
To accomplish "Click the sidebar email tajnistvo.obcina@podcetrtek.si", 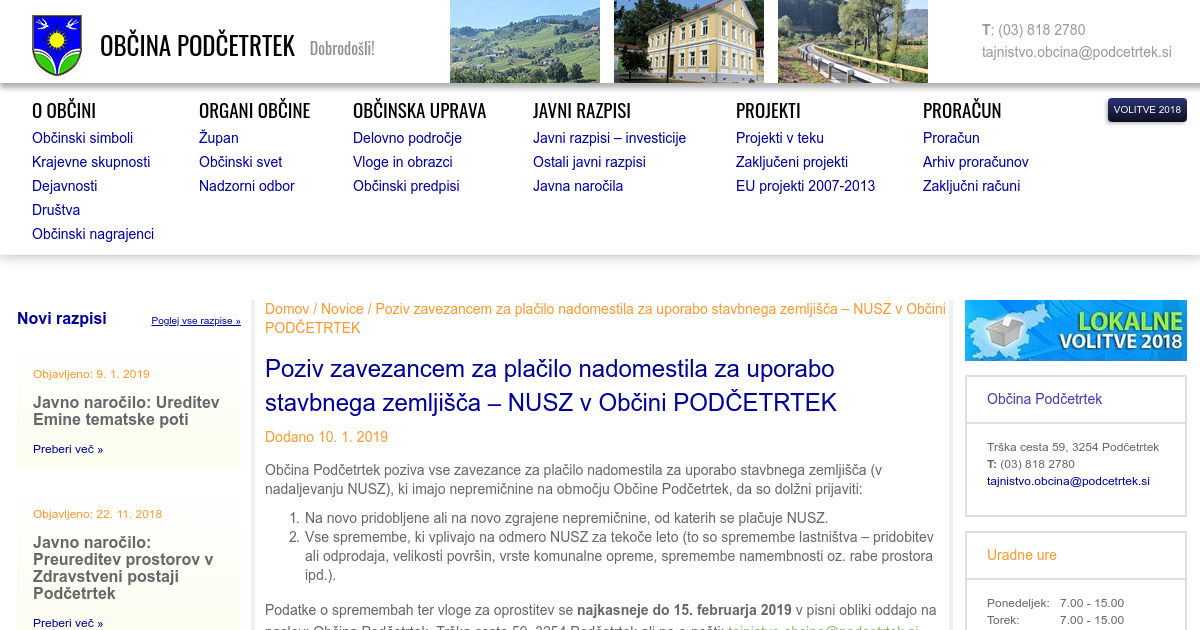I will pos(1068,481).
